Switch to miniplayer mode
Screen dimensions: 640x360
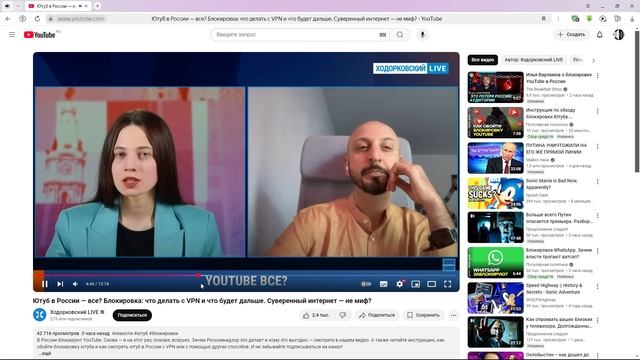pyautogui.click(x=416, y=284)
